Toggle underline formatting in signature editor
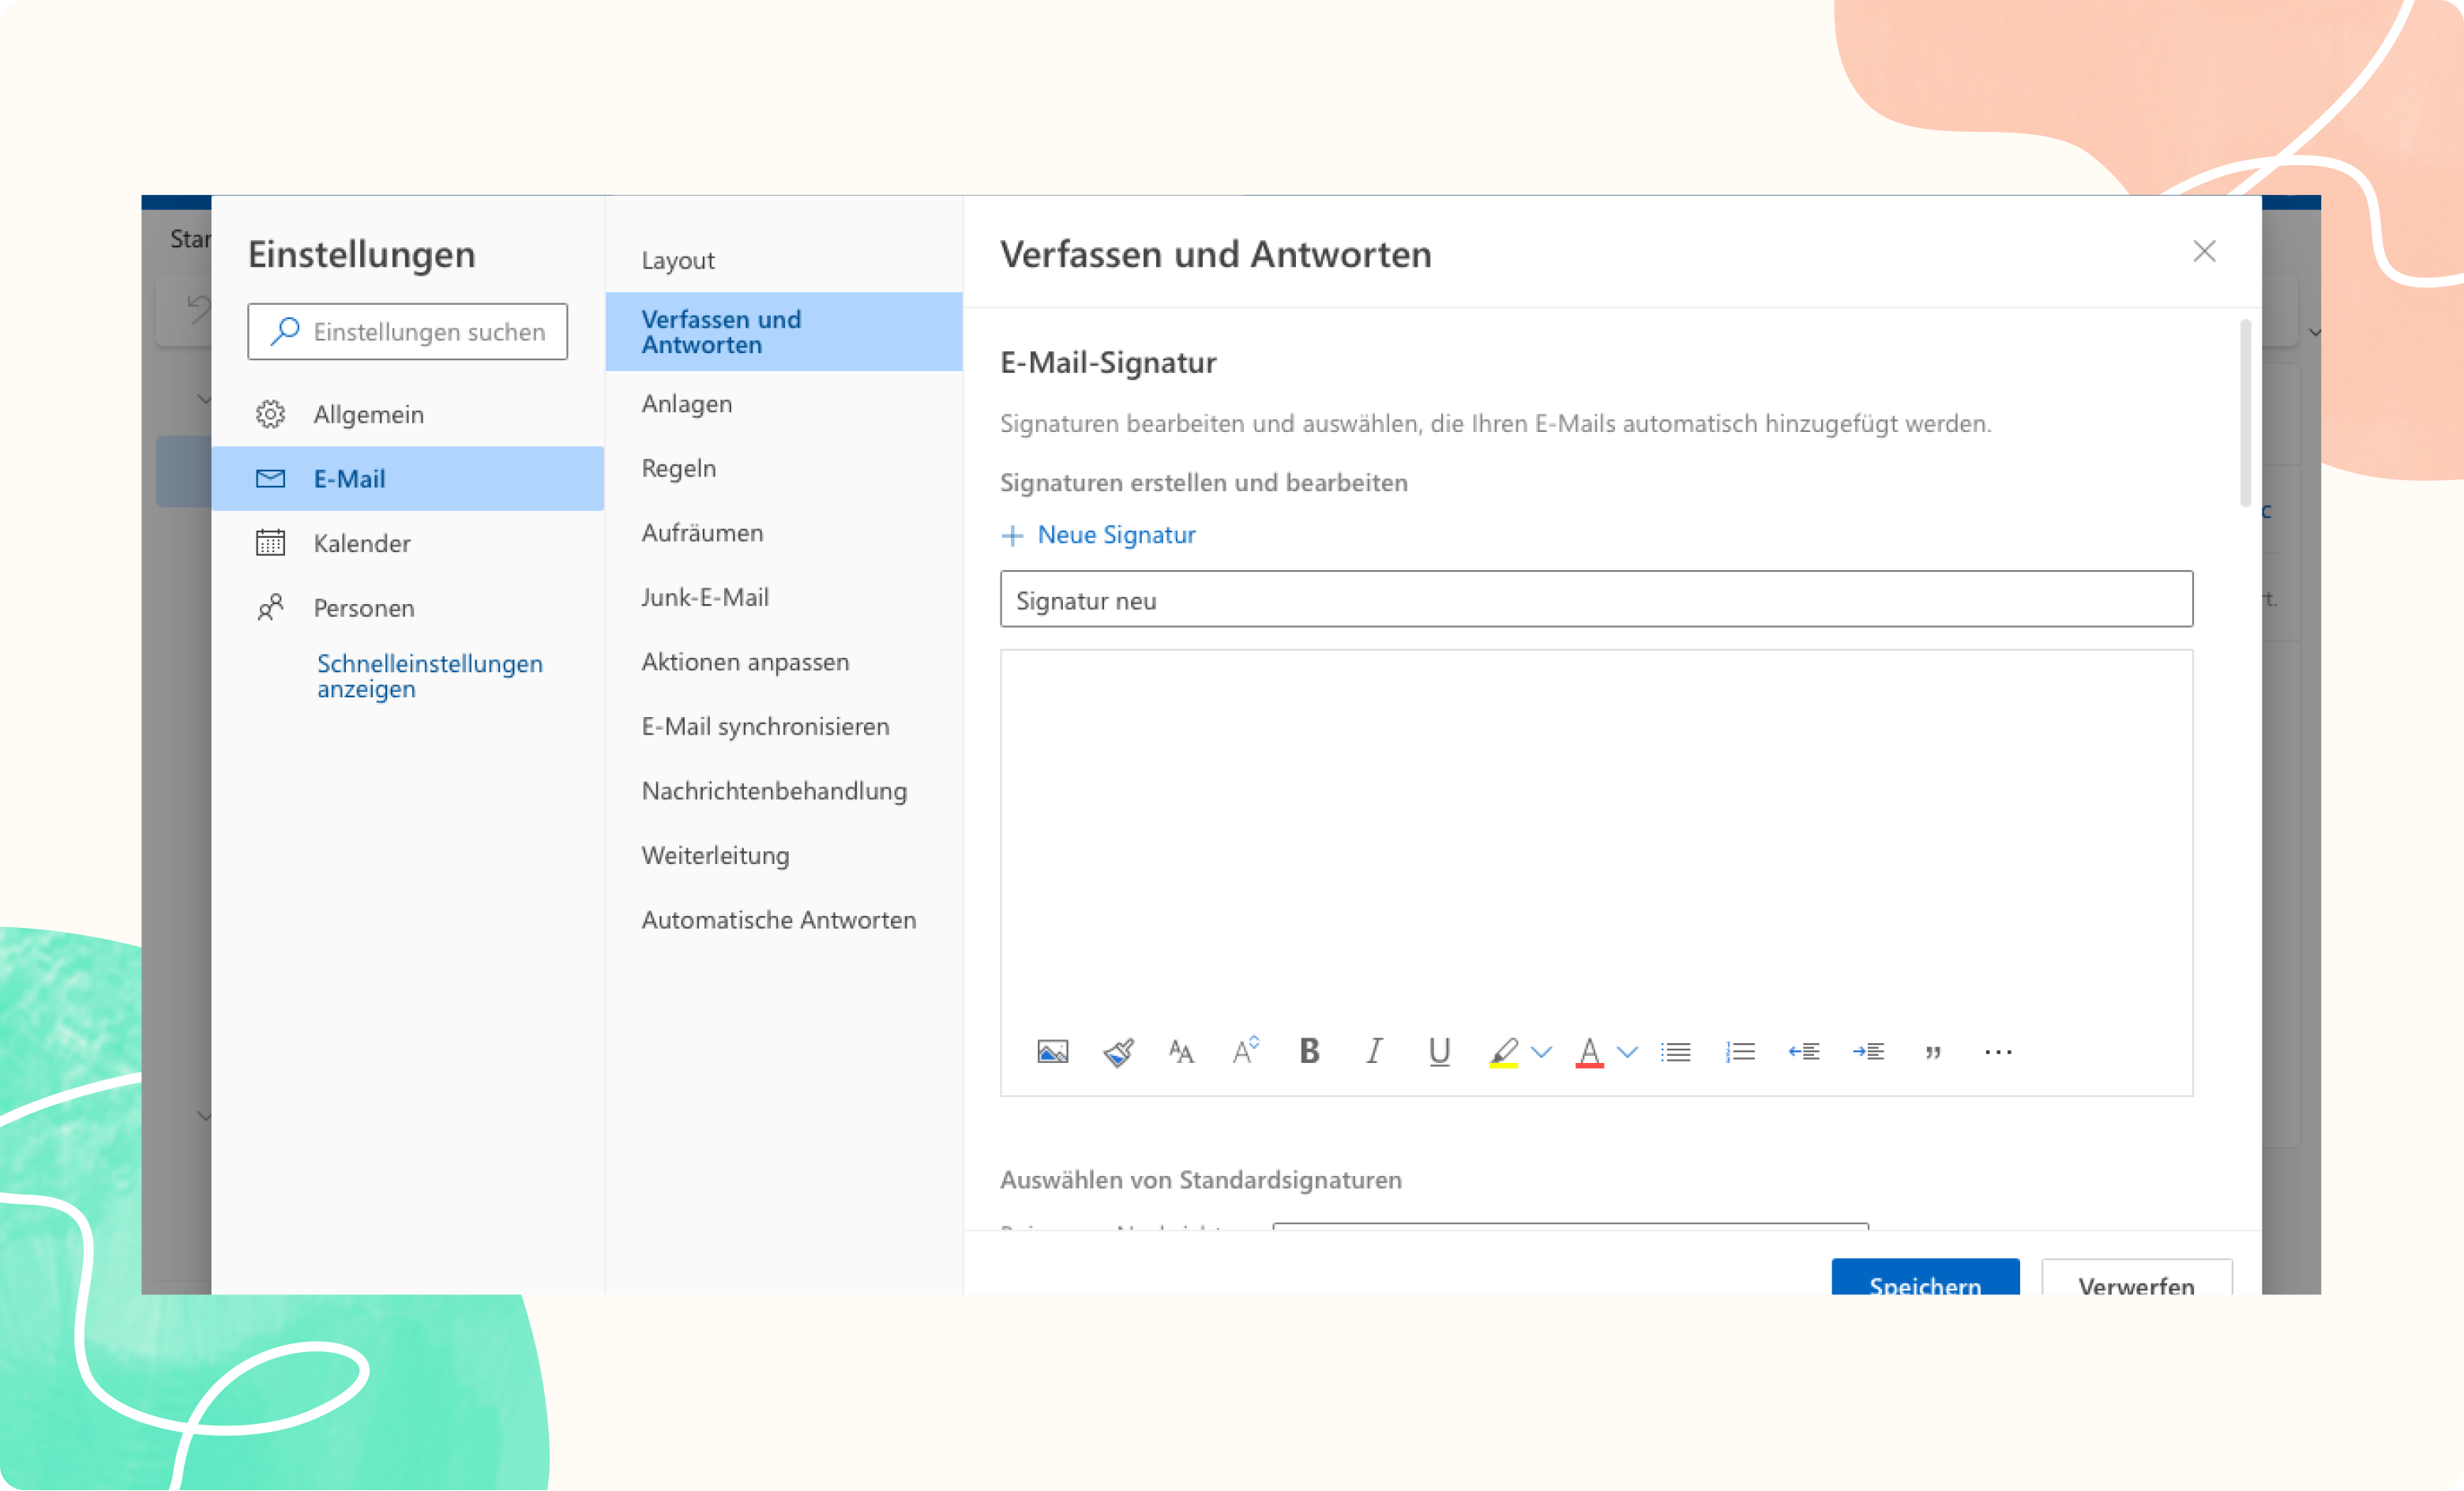Viewport: 2464px width, 1491px height. (1439, 1051)
